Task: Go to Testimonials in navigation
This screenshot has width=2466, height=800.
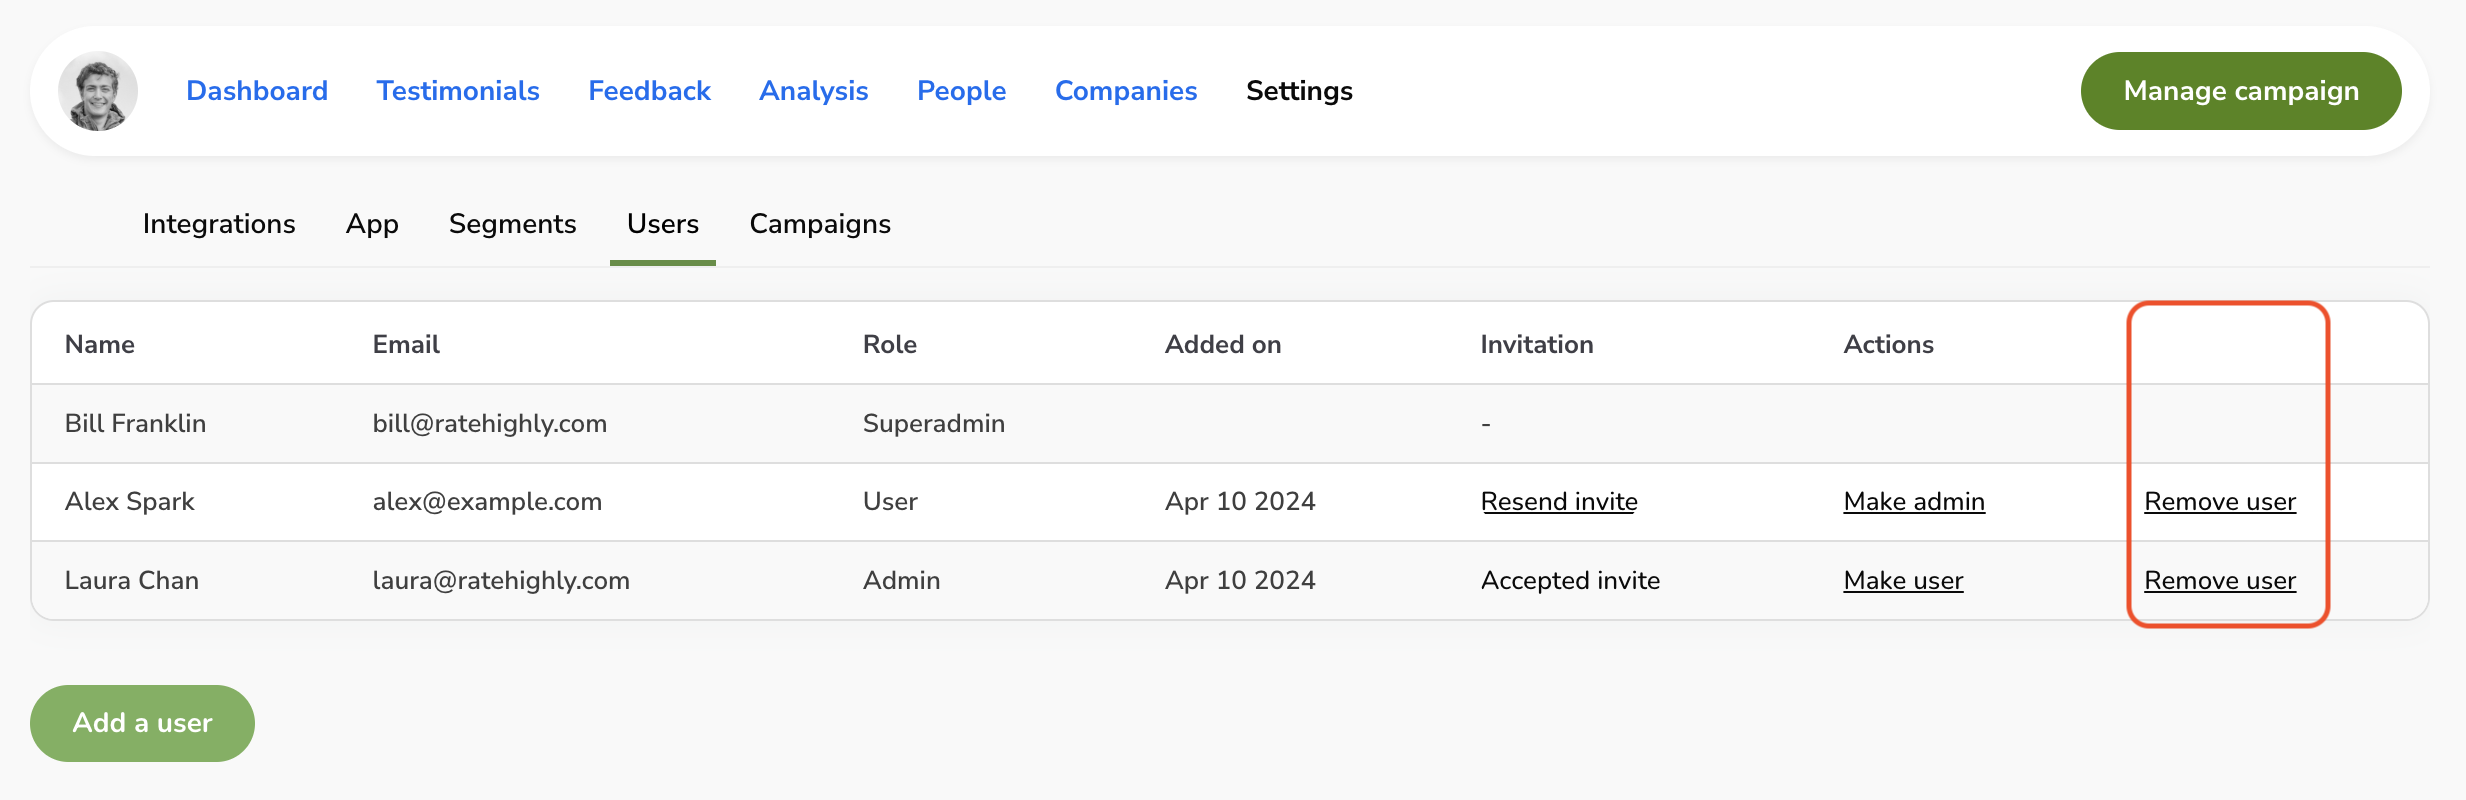Action: (x=458, y=91)
